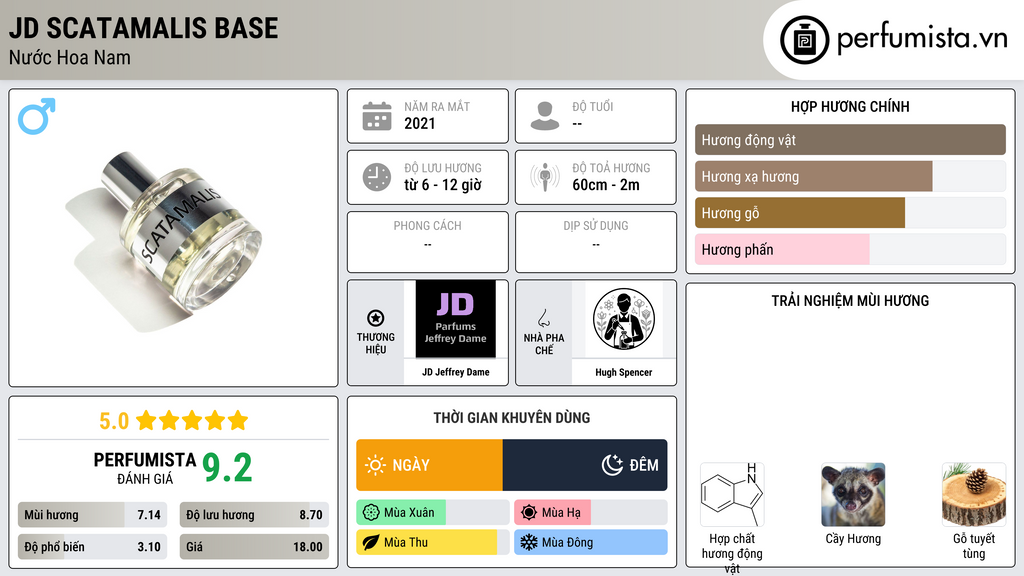The image size is (1024, 576).
Task: Click the NĂM RA MẮT label
Action: [x=437, y=106]
